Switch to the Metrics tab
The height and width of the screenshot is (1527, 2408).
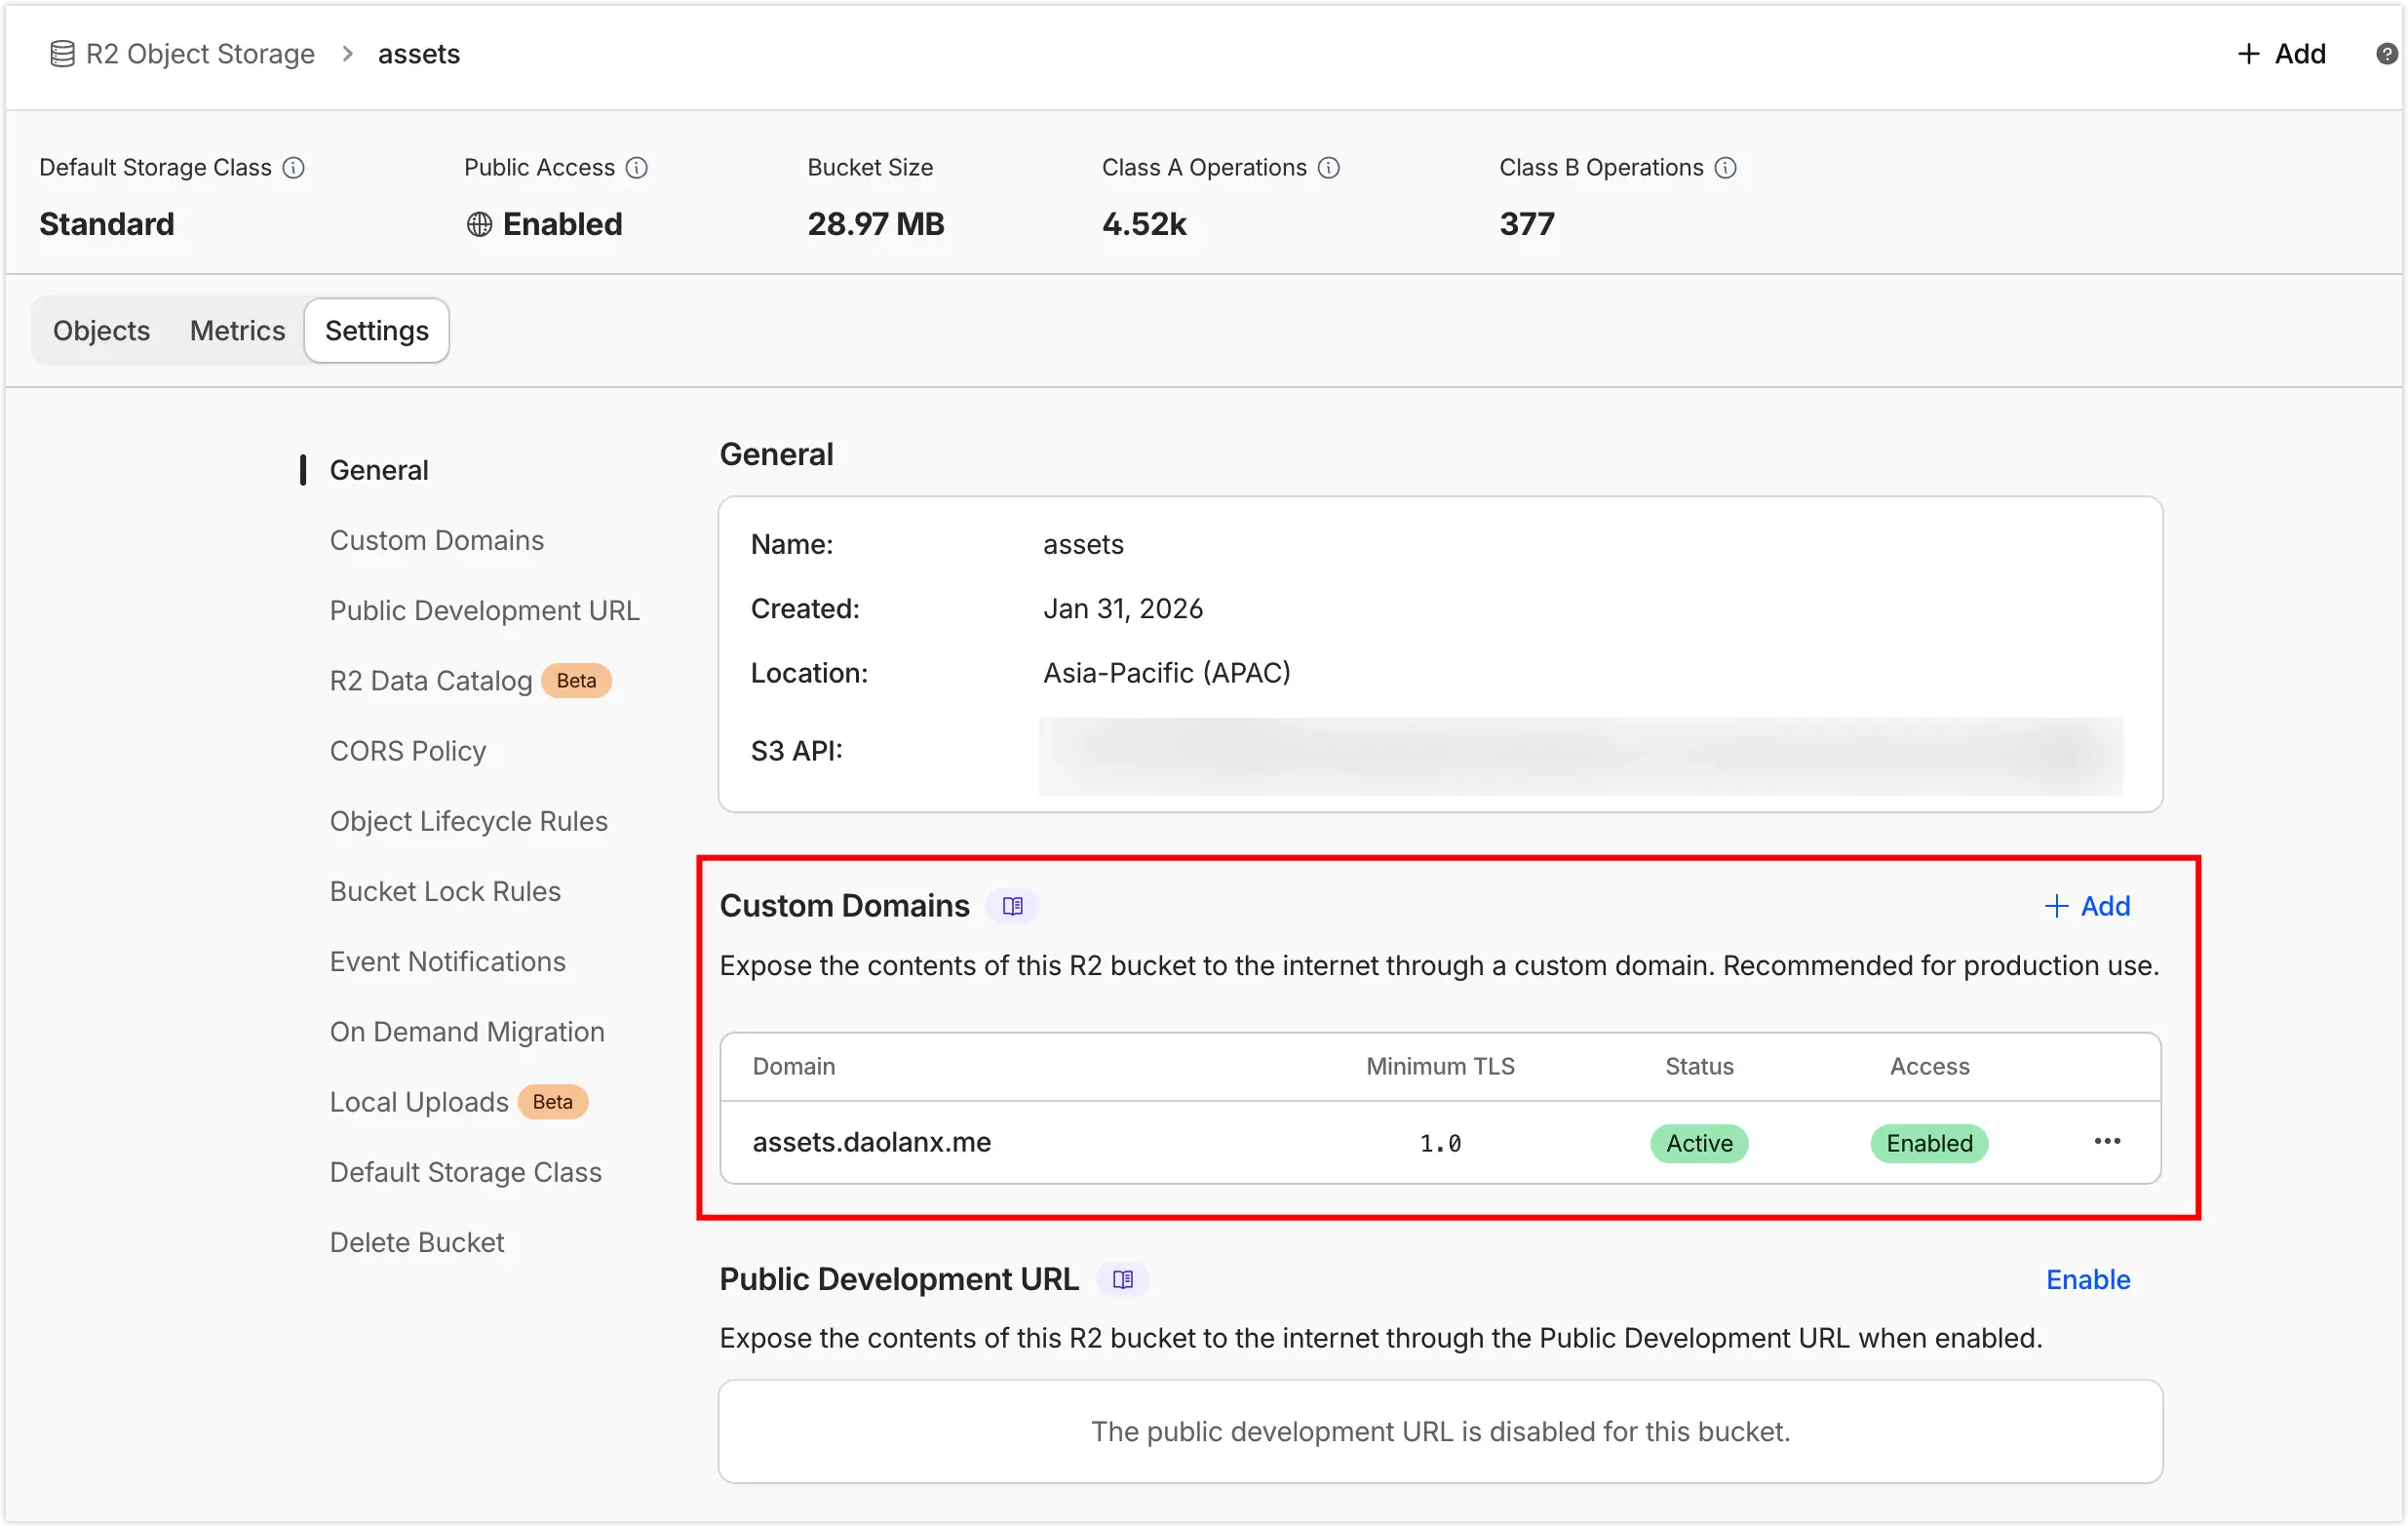[x=237, y=331]
